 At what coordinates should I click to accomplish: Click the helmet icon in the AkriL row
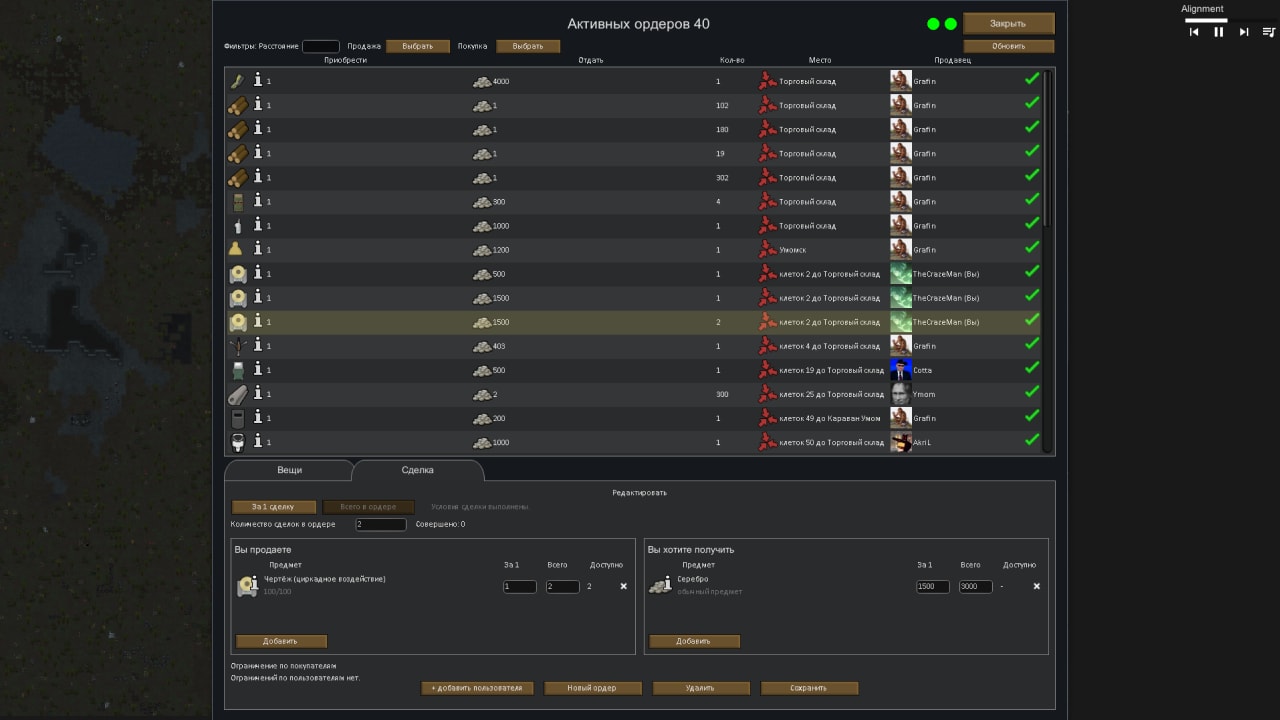pos(237,442)
